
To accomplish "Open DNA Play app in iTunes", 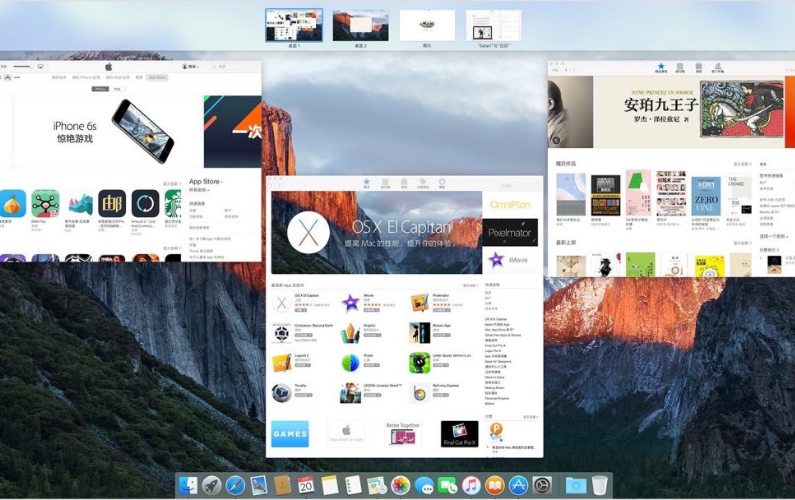I will [45, 204].
